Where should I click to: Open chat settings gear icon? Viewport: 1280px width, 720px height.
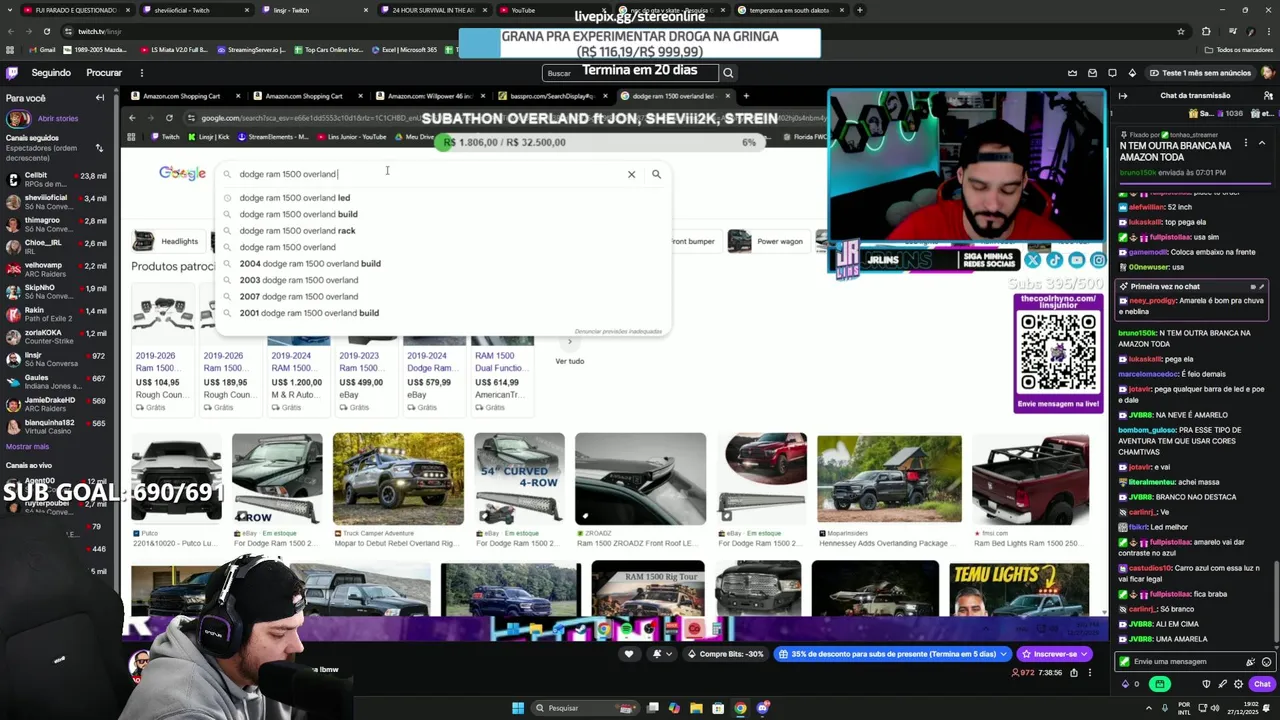pyautogui.click(x=1238, y=684)
